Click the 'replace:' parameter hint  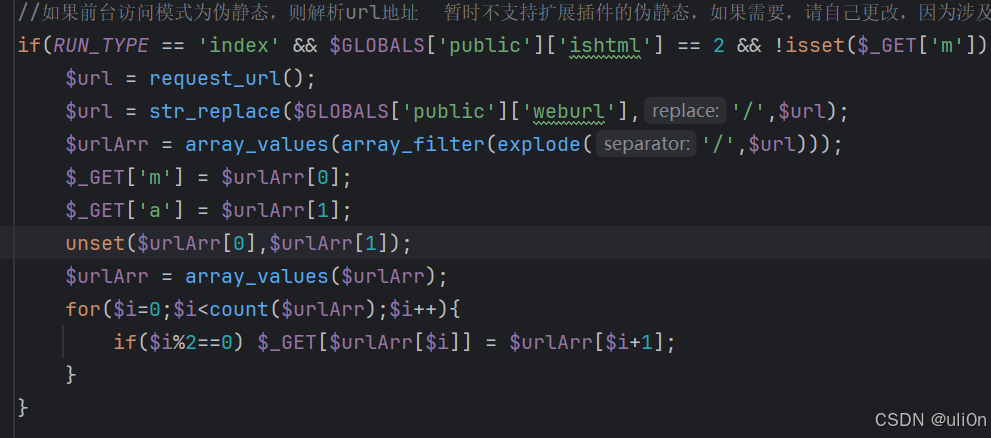tap(685, 111)
